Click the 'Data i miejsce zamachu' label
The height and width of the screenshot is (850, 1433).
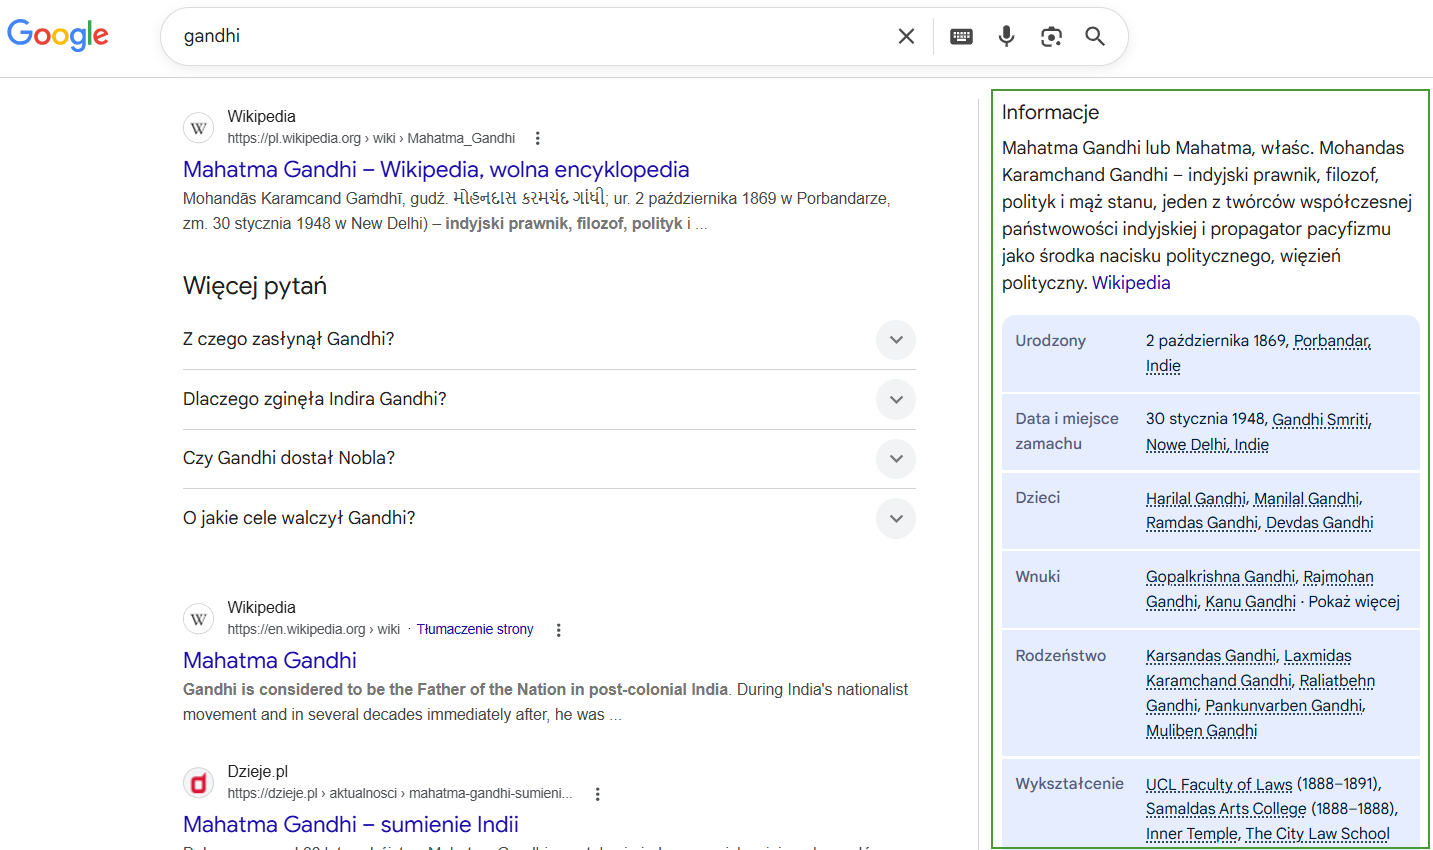coord(1067,431)
